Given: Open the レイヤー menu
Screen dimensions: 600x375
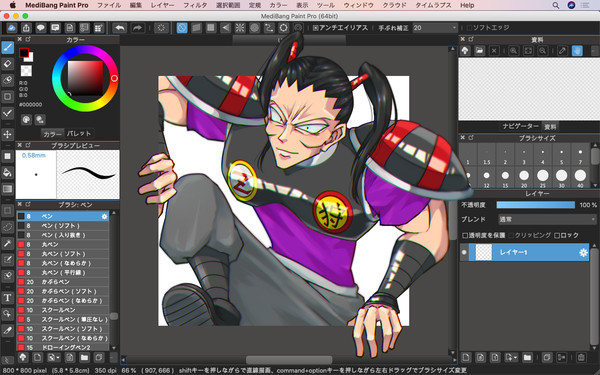Looking at the screenshot, I should 162,5.
